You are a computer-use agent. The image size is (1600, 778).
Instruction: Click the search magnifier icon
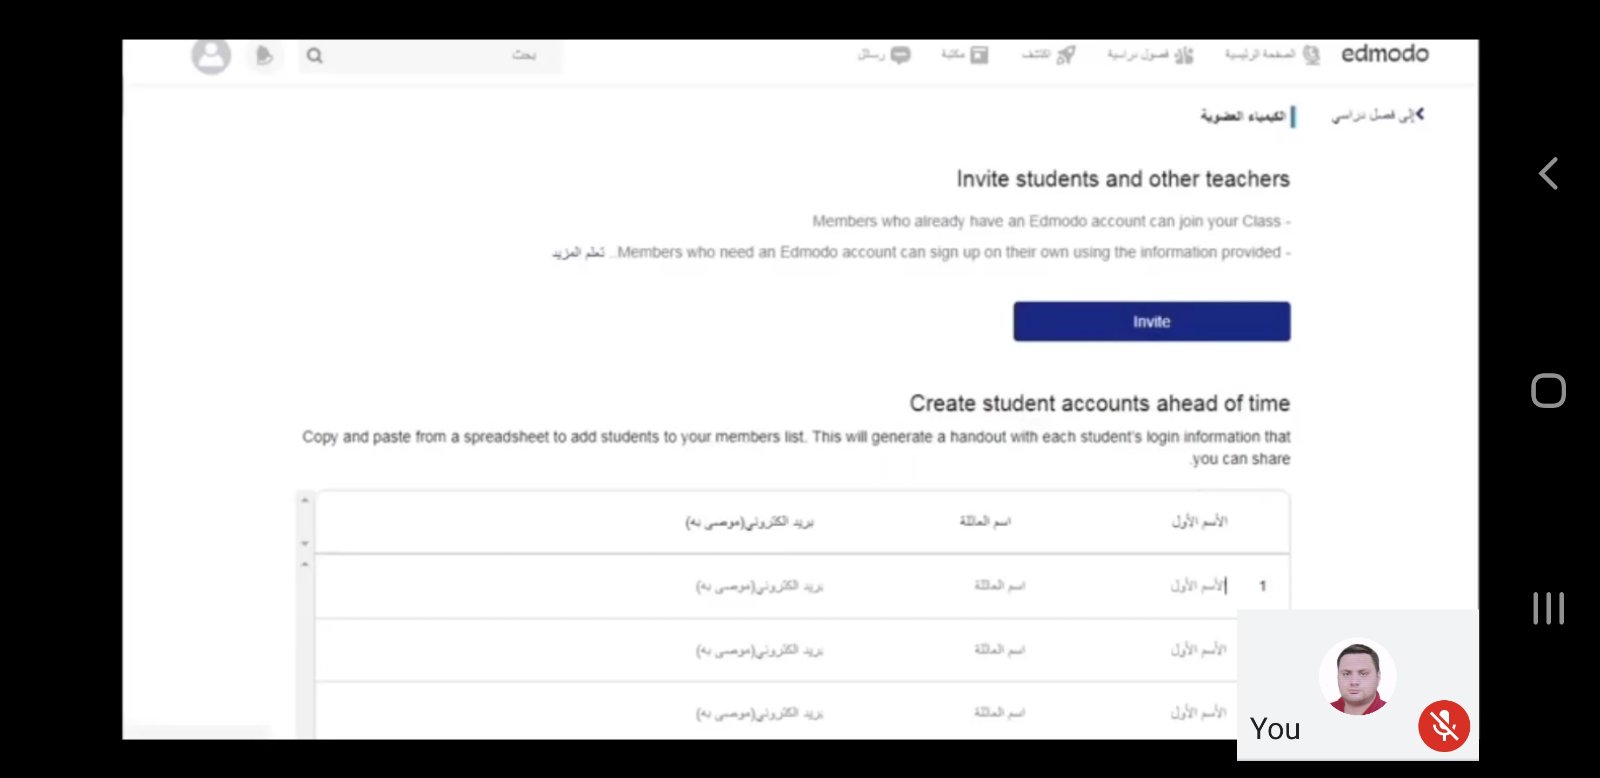click(315, 56)
